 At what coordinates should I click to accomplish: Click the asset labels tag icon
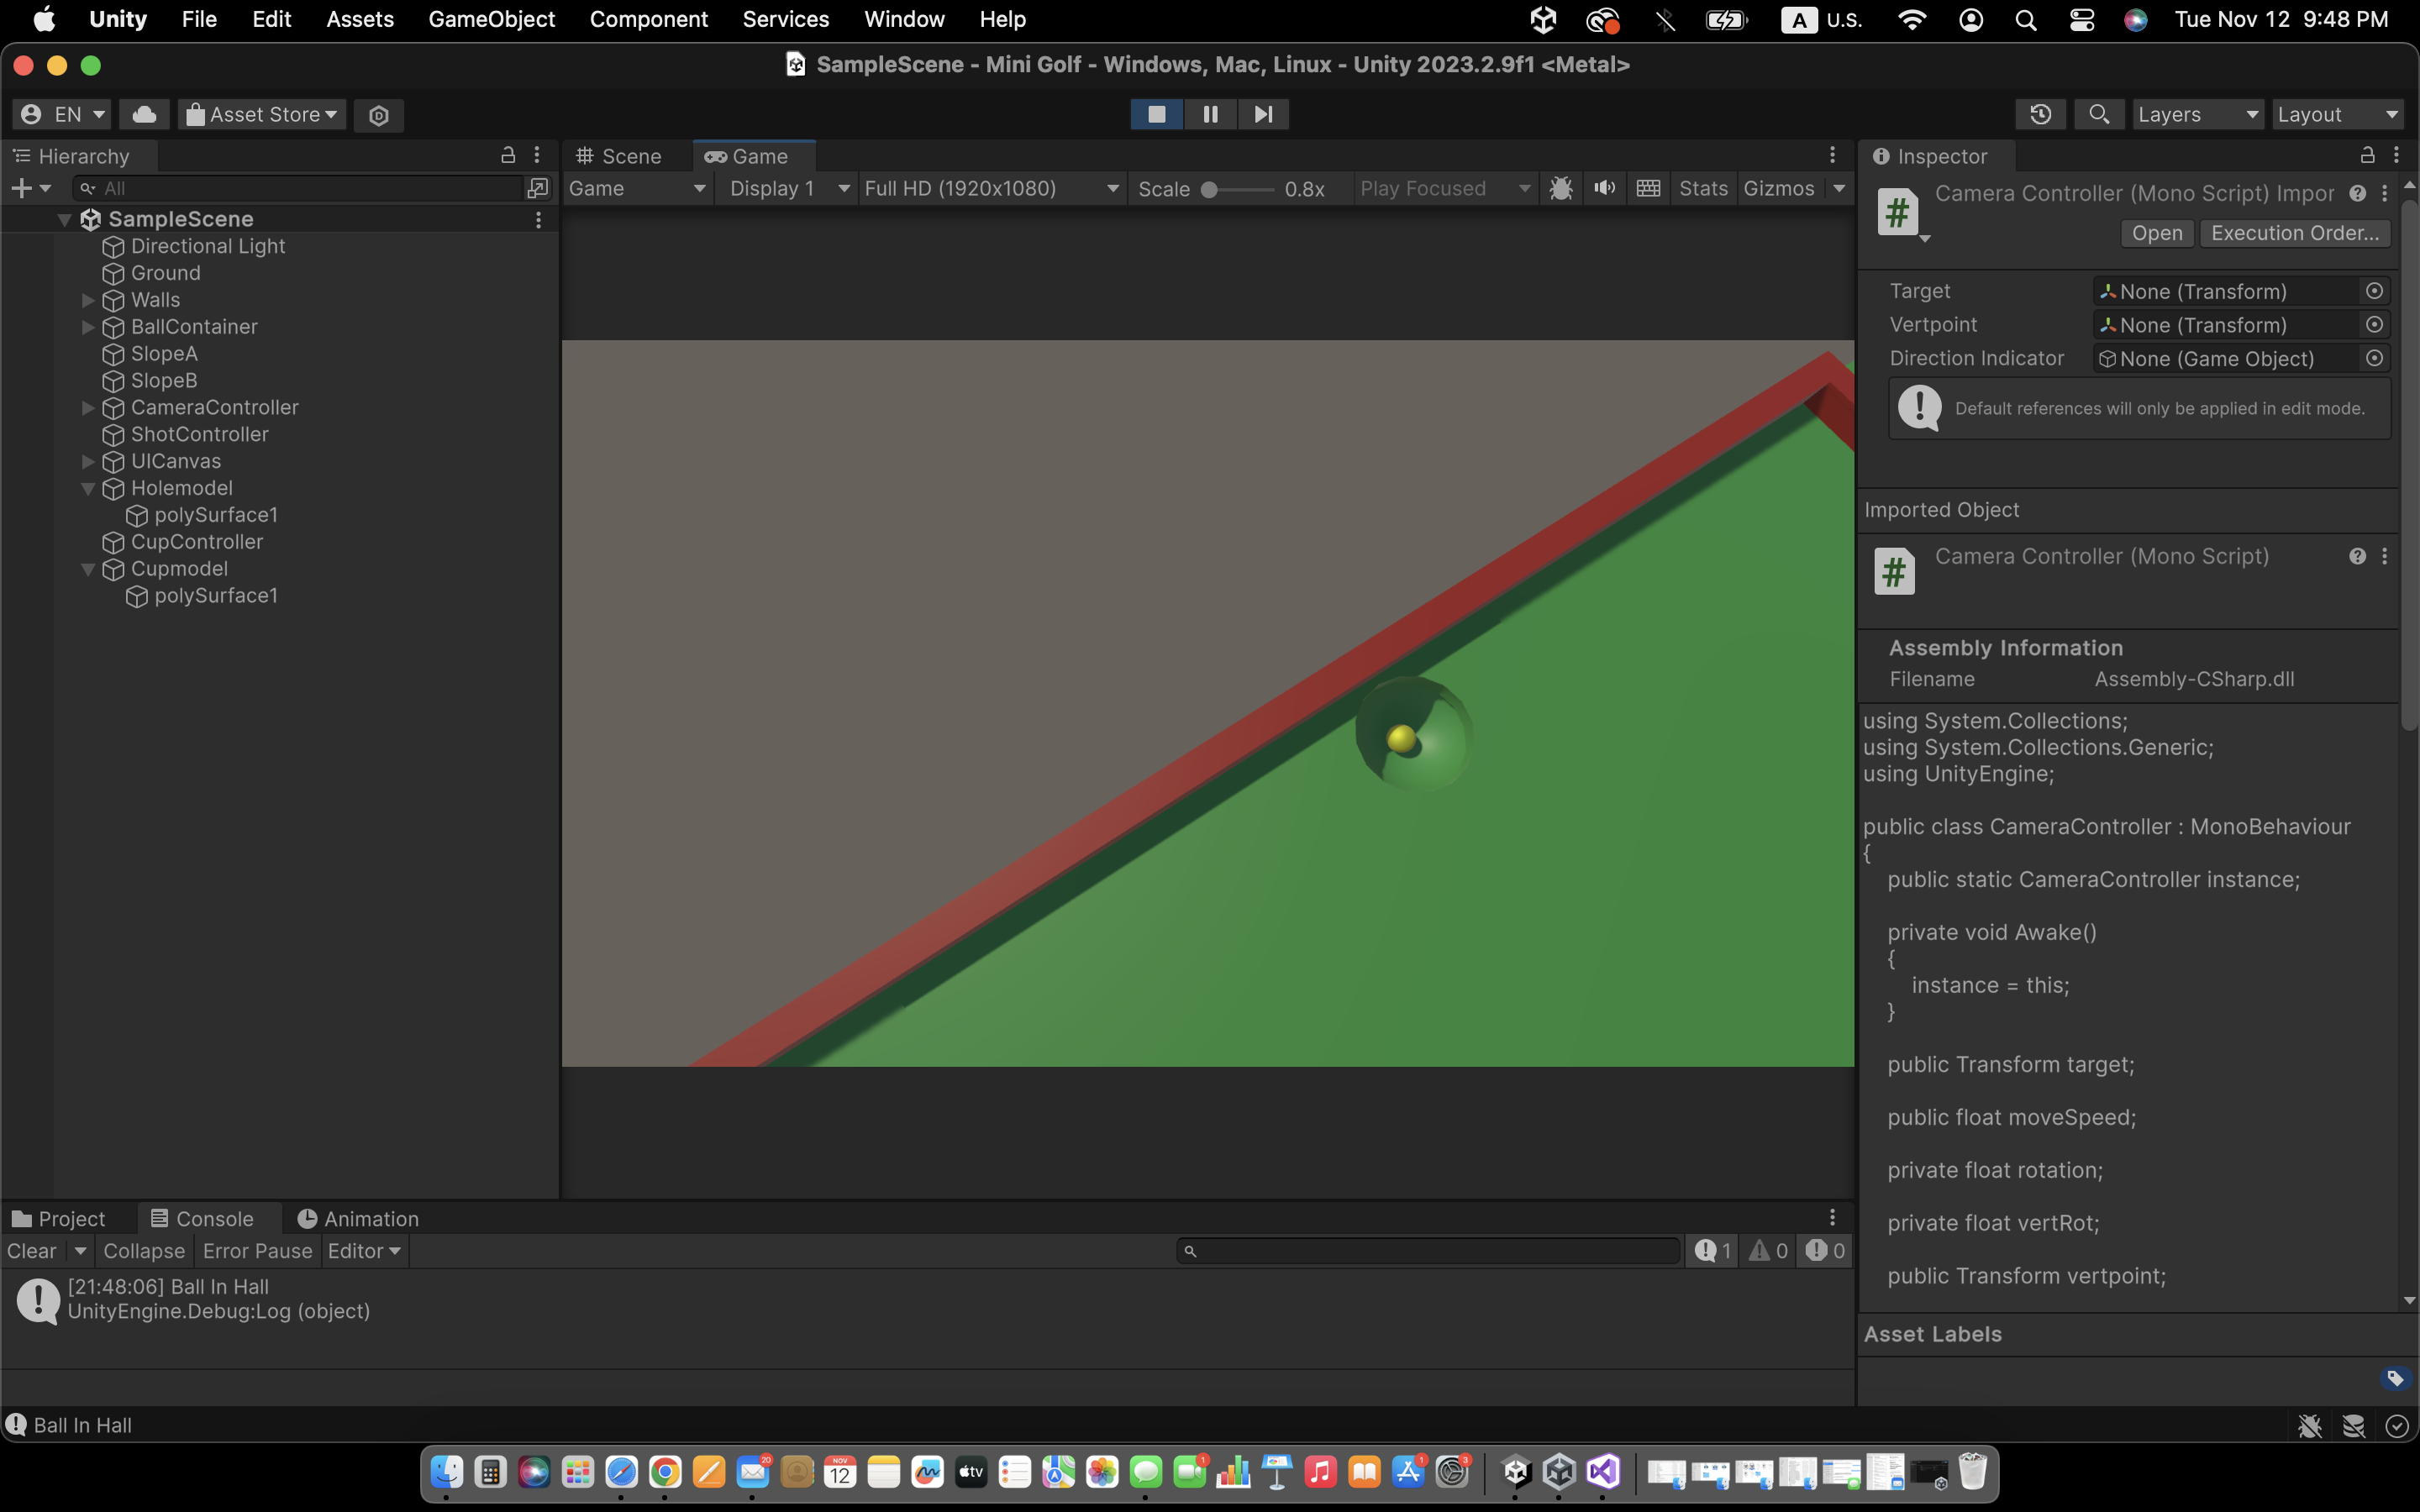click(x=2395, y=1378)
